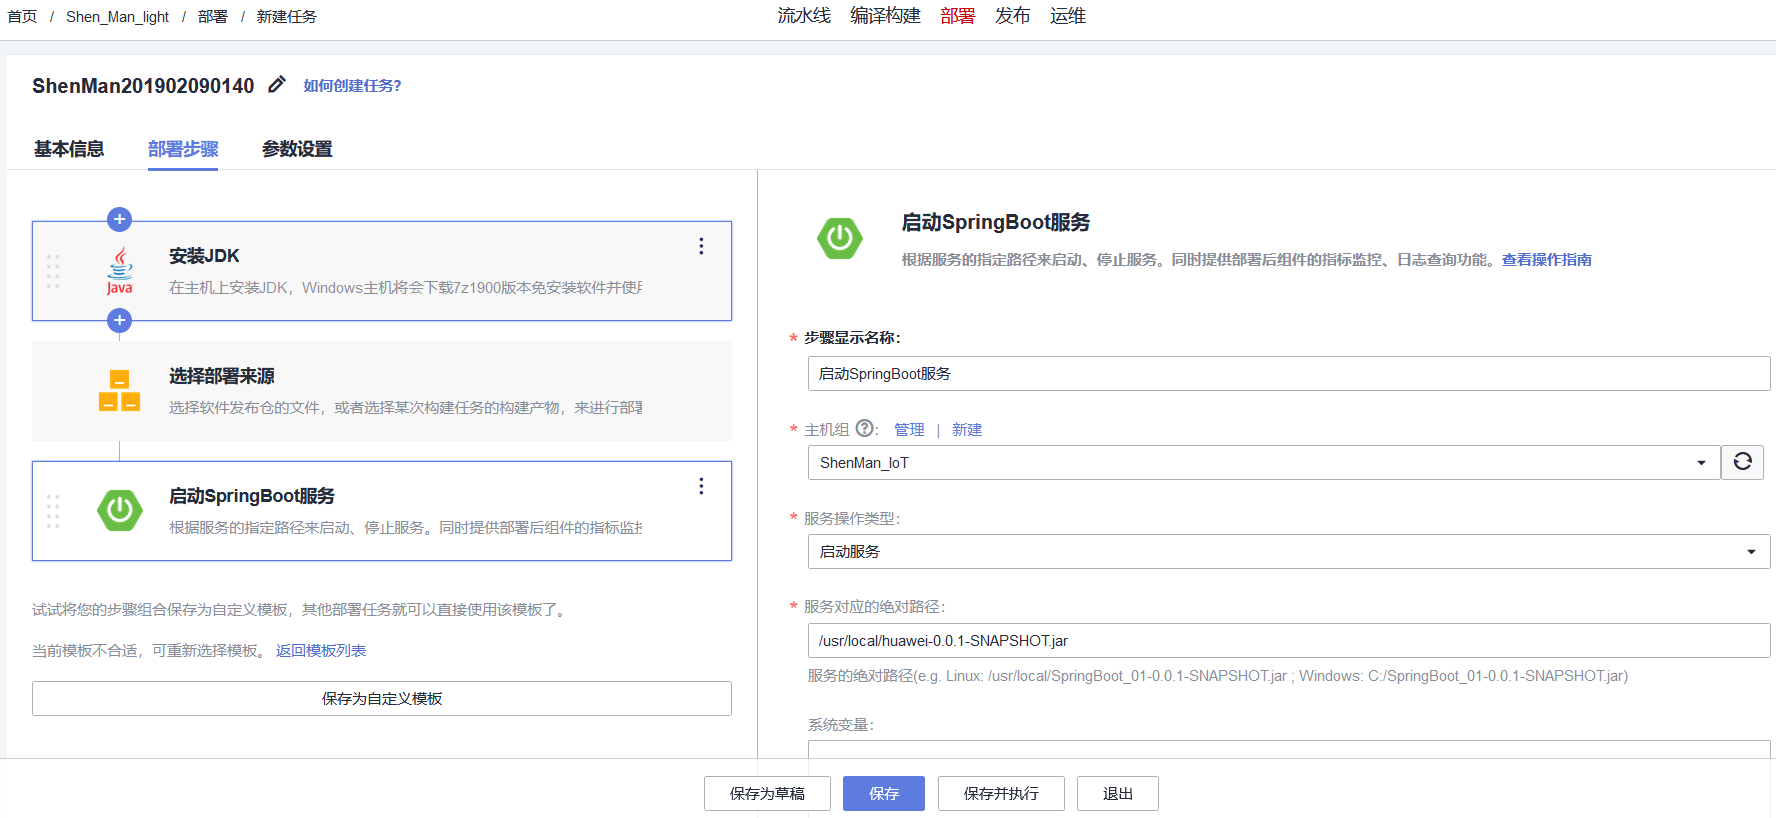
Task: Click the drag handle of 安装JDK step
Action: tap(53, 271)
